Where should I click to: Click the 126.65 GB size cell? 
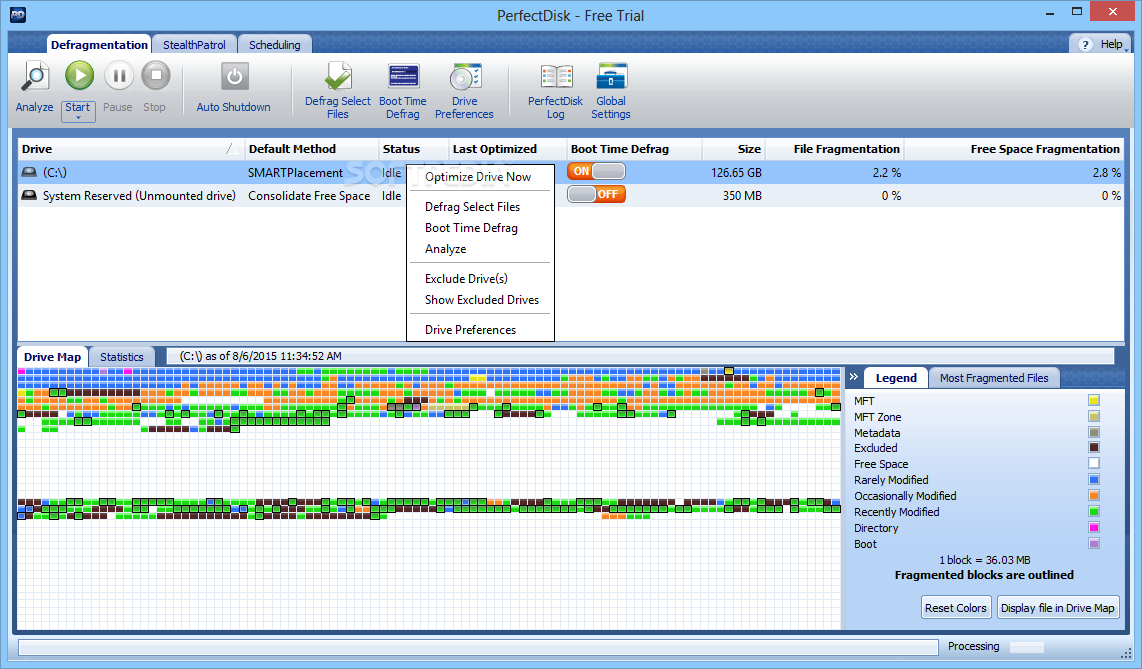click(736, 173)
